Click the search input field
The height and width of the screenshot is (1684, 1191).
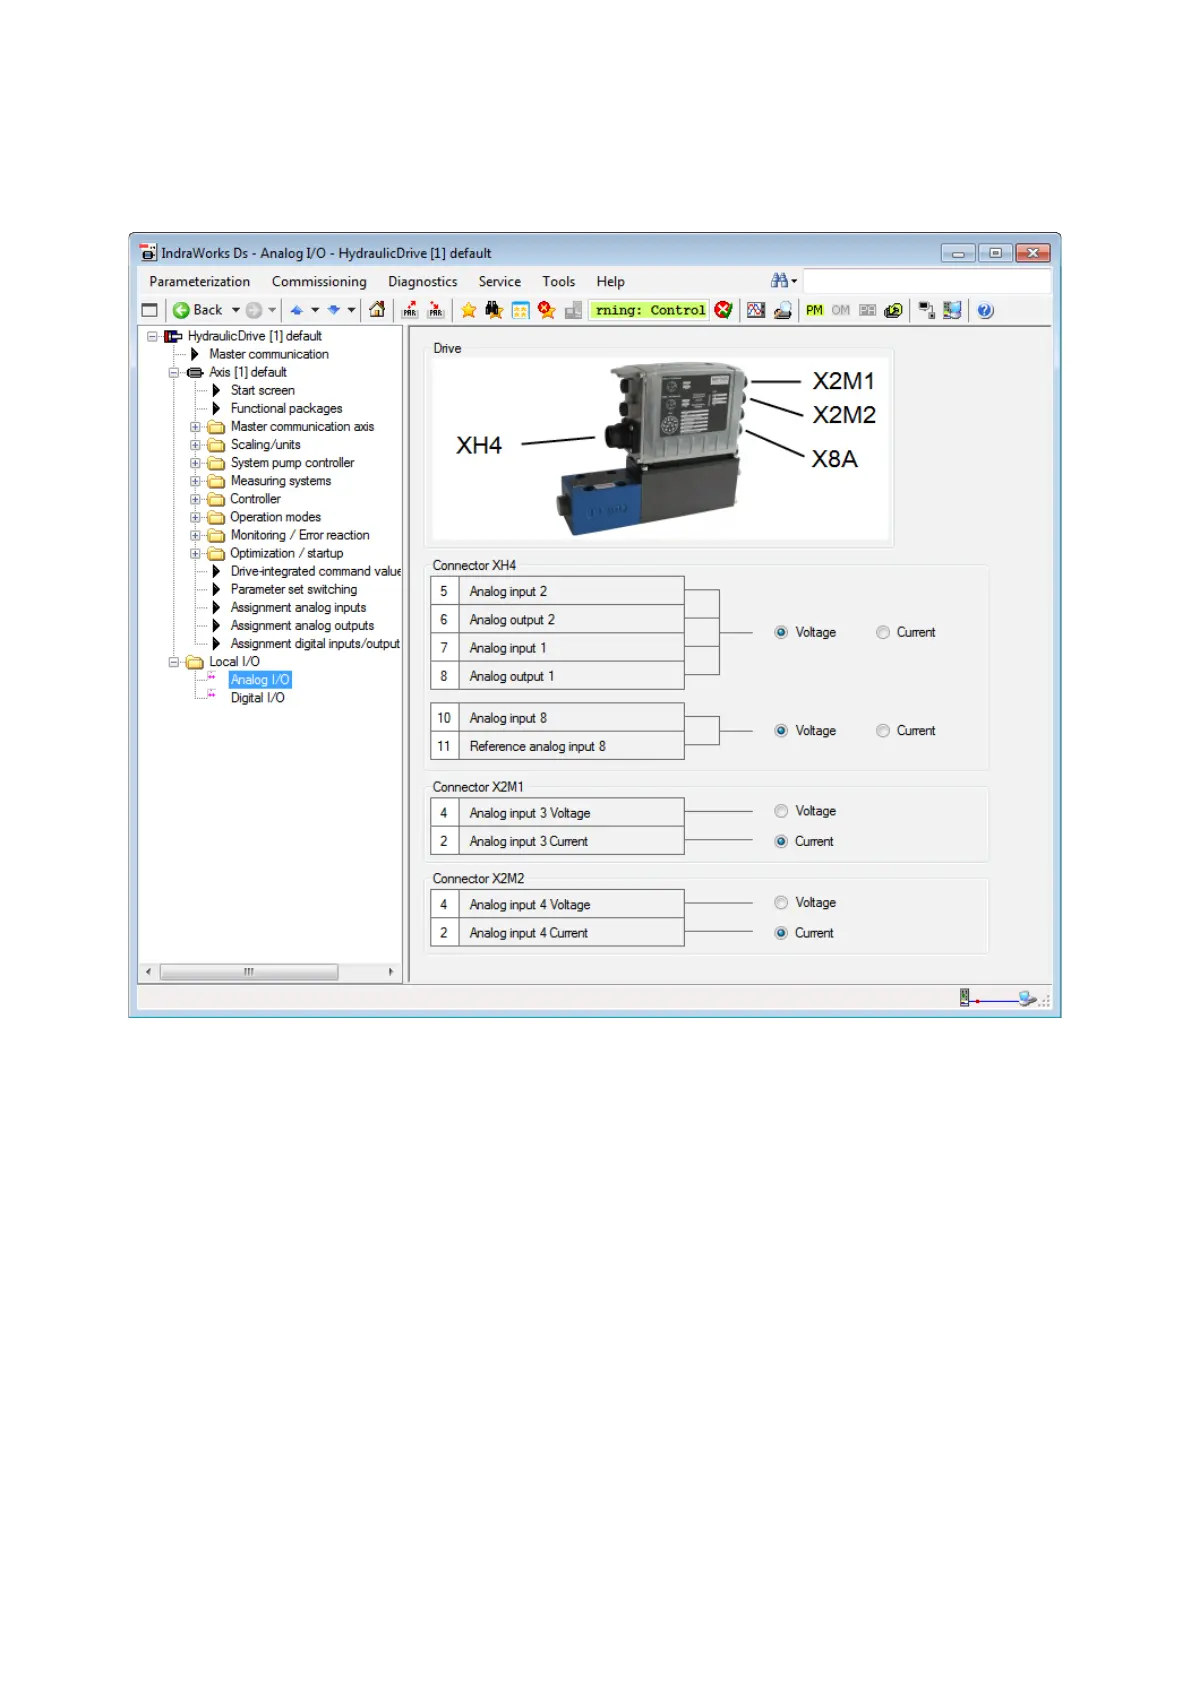pyautogui.click(x=927, y=281)
